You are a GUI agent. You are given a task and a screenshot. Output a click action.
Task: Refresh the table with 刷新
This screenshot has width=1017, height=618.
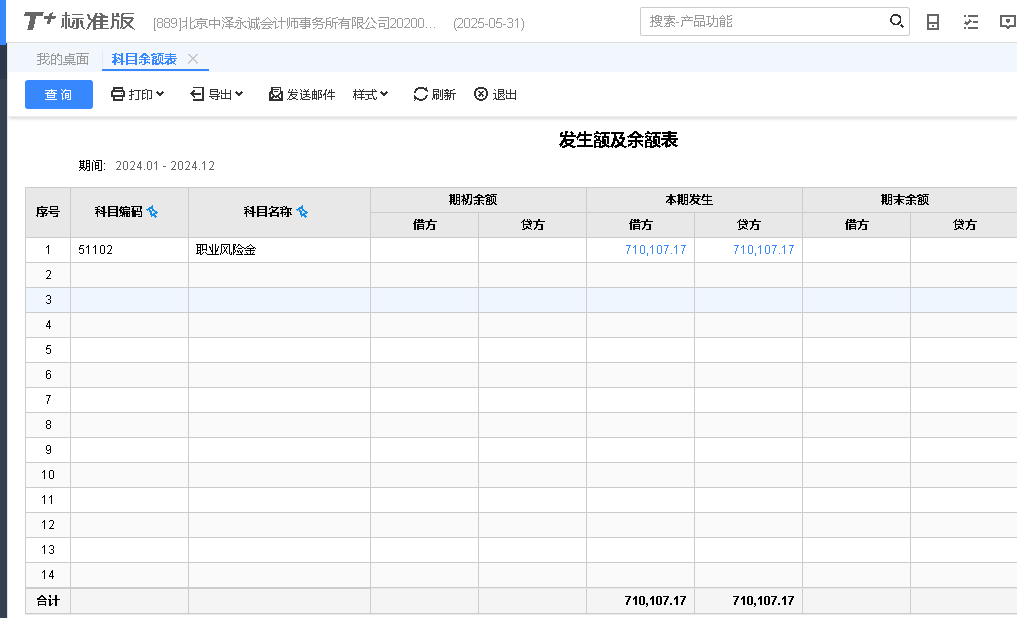tap(435, 94)
